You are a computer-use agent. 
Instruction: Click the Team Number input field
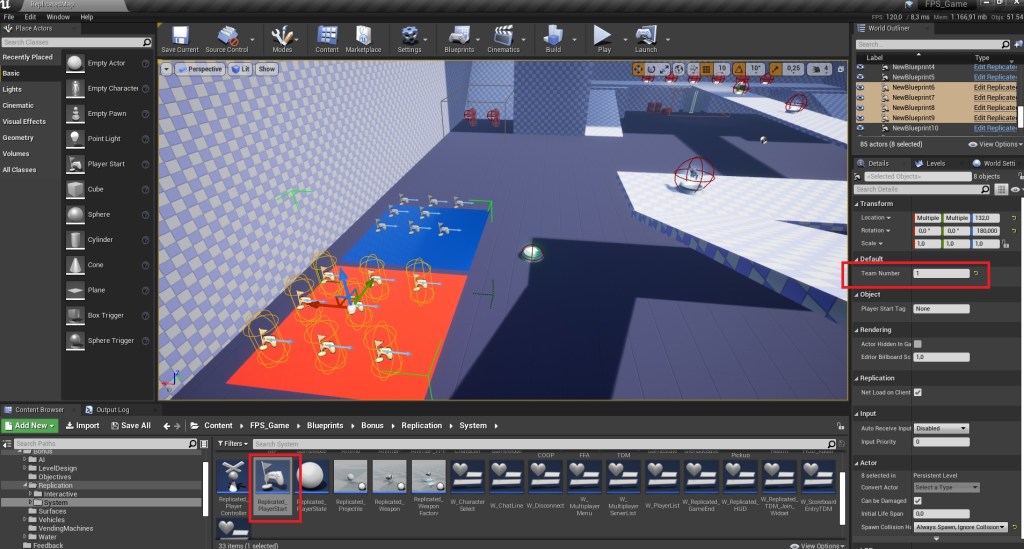pyautogui.click(x=940, y=273)
